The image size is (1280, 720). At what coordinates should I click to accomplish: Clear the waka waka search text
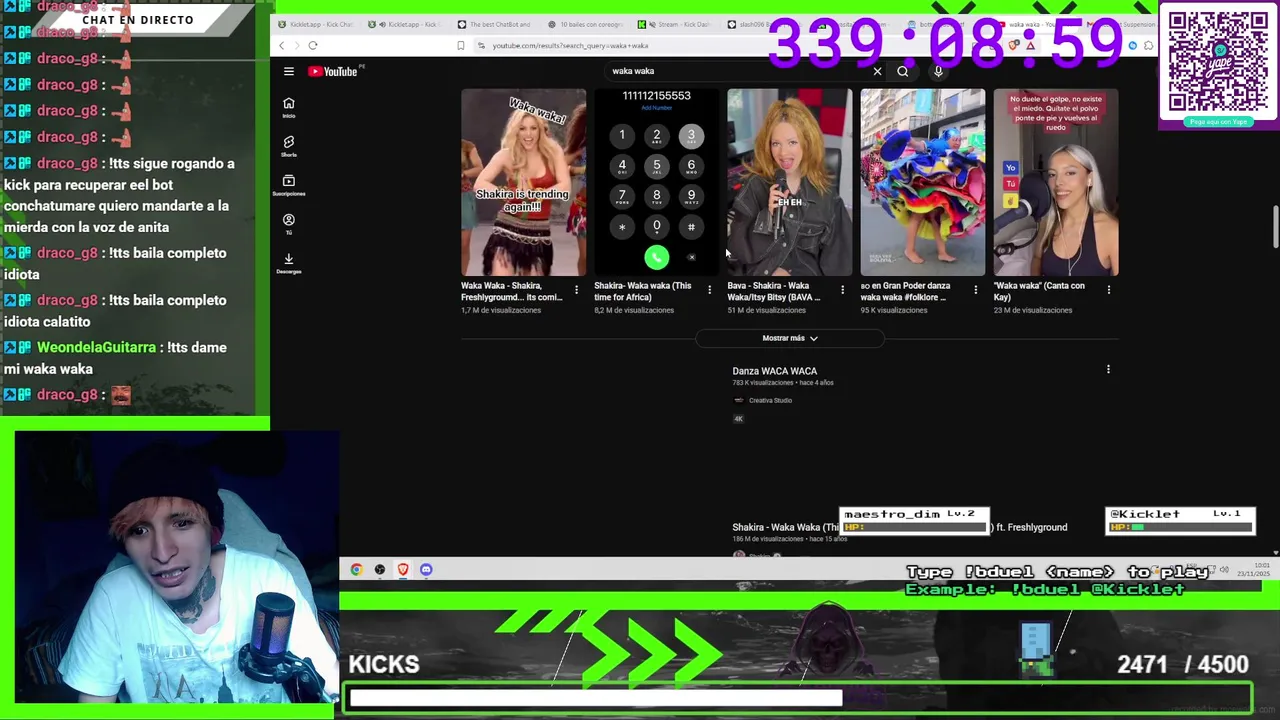(x=877, y=71)
